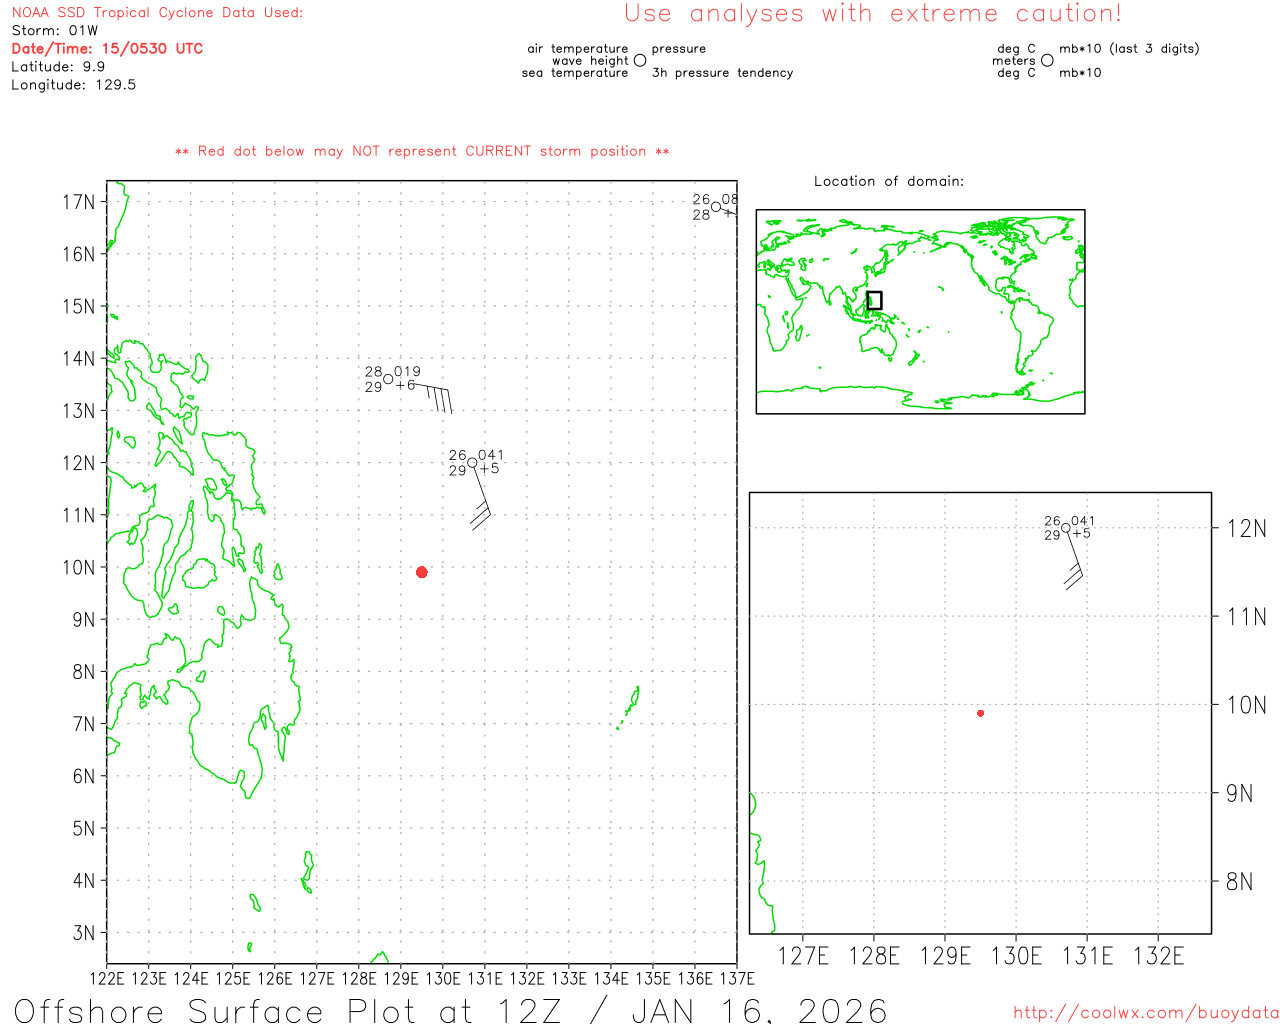The height and width of the screenshot is (1024, 1280).
Task: Click the 041 station circle in inset map
Action: 1066,528
